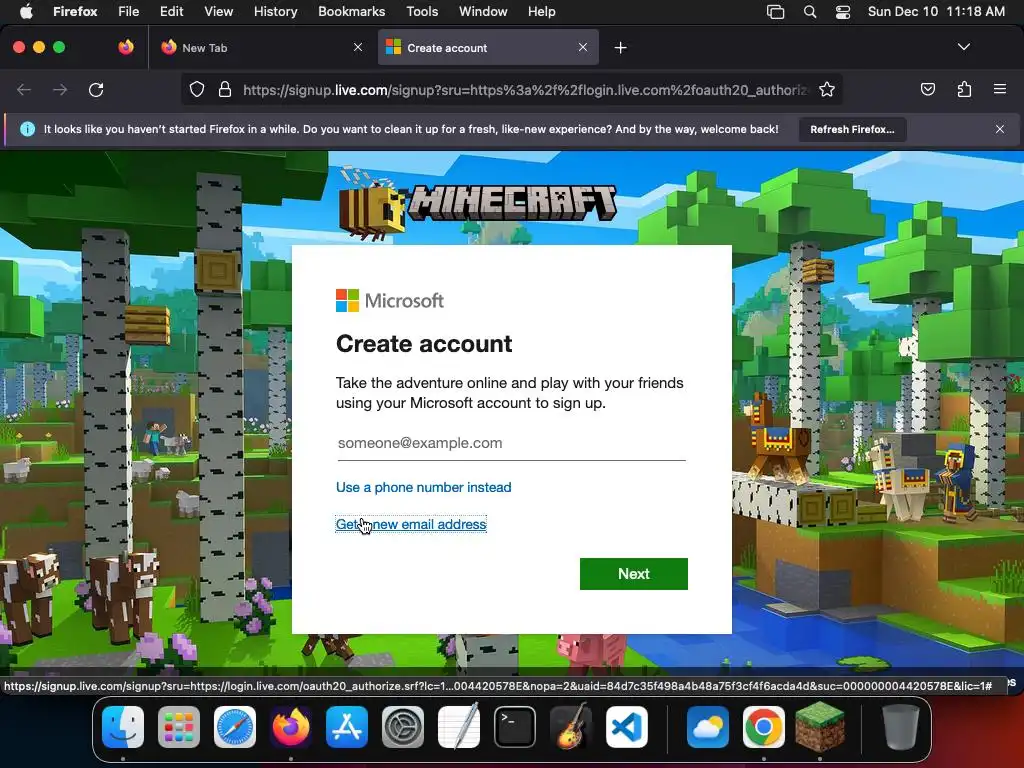The height and width of the screenshot is (768, 1024).
Task: Open Launchpad from the dock
Action: (179, 727)
